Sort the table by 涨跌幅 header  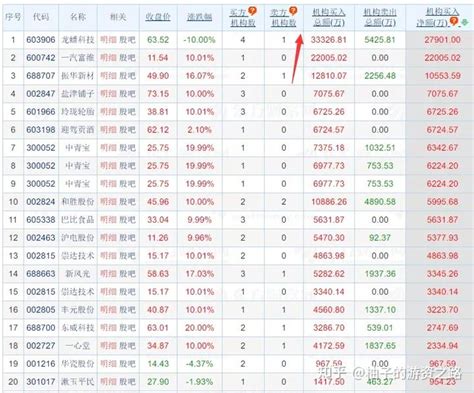coord(199,16)
